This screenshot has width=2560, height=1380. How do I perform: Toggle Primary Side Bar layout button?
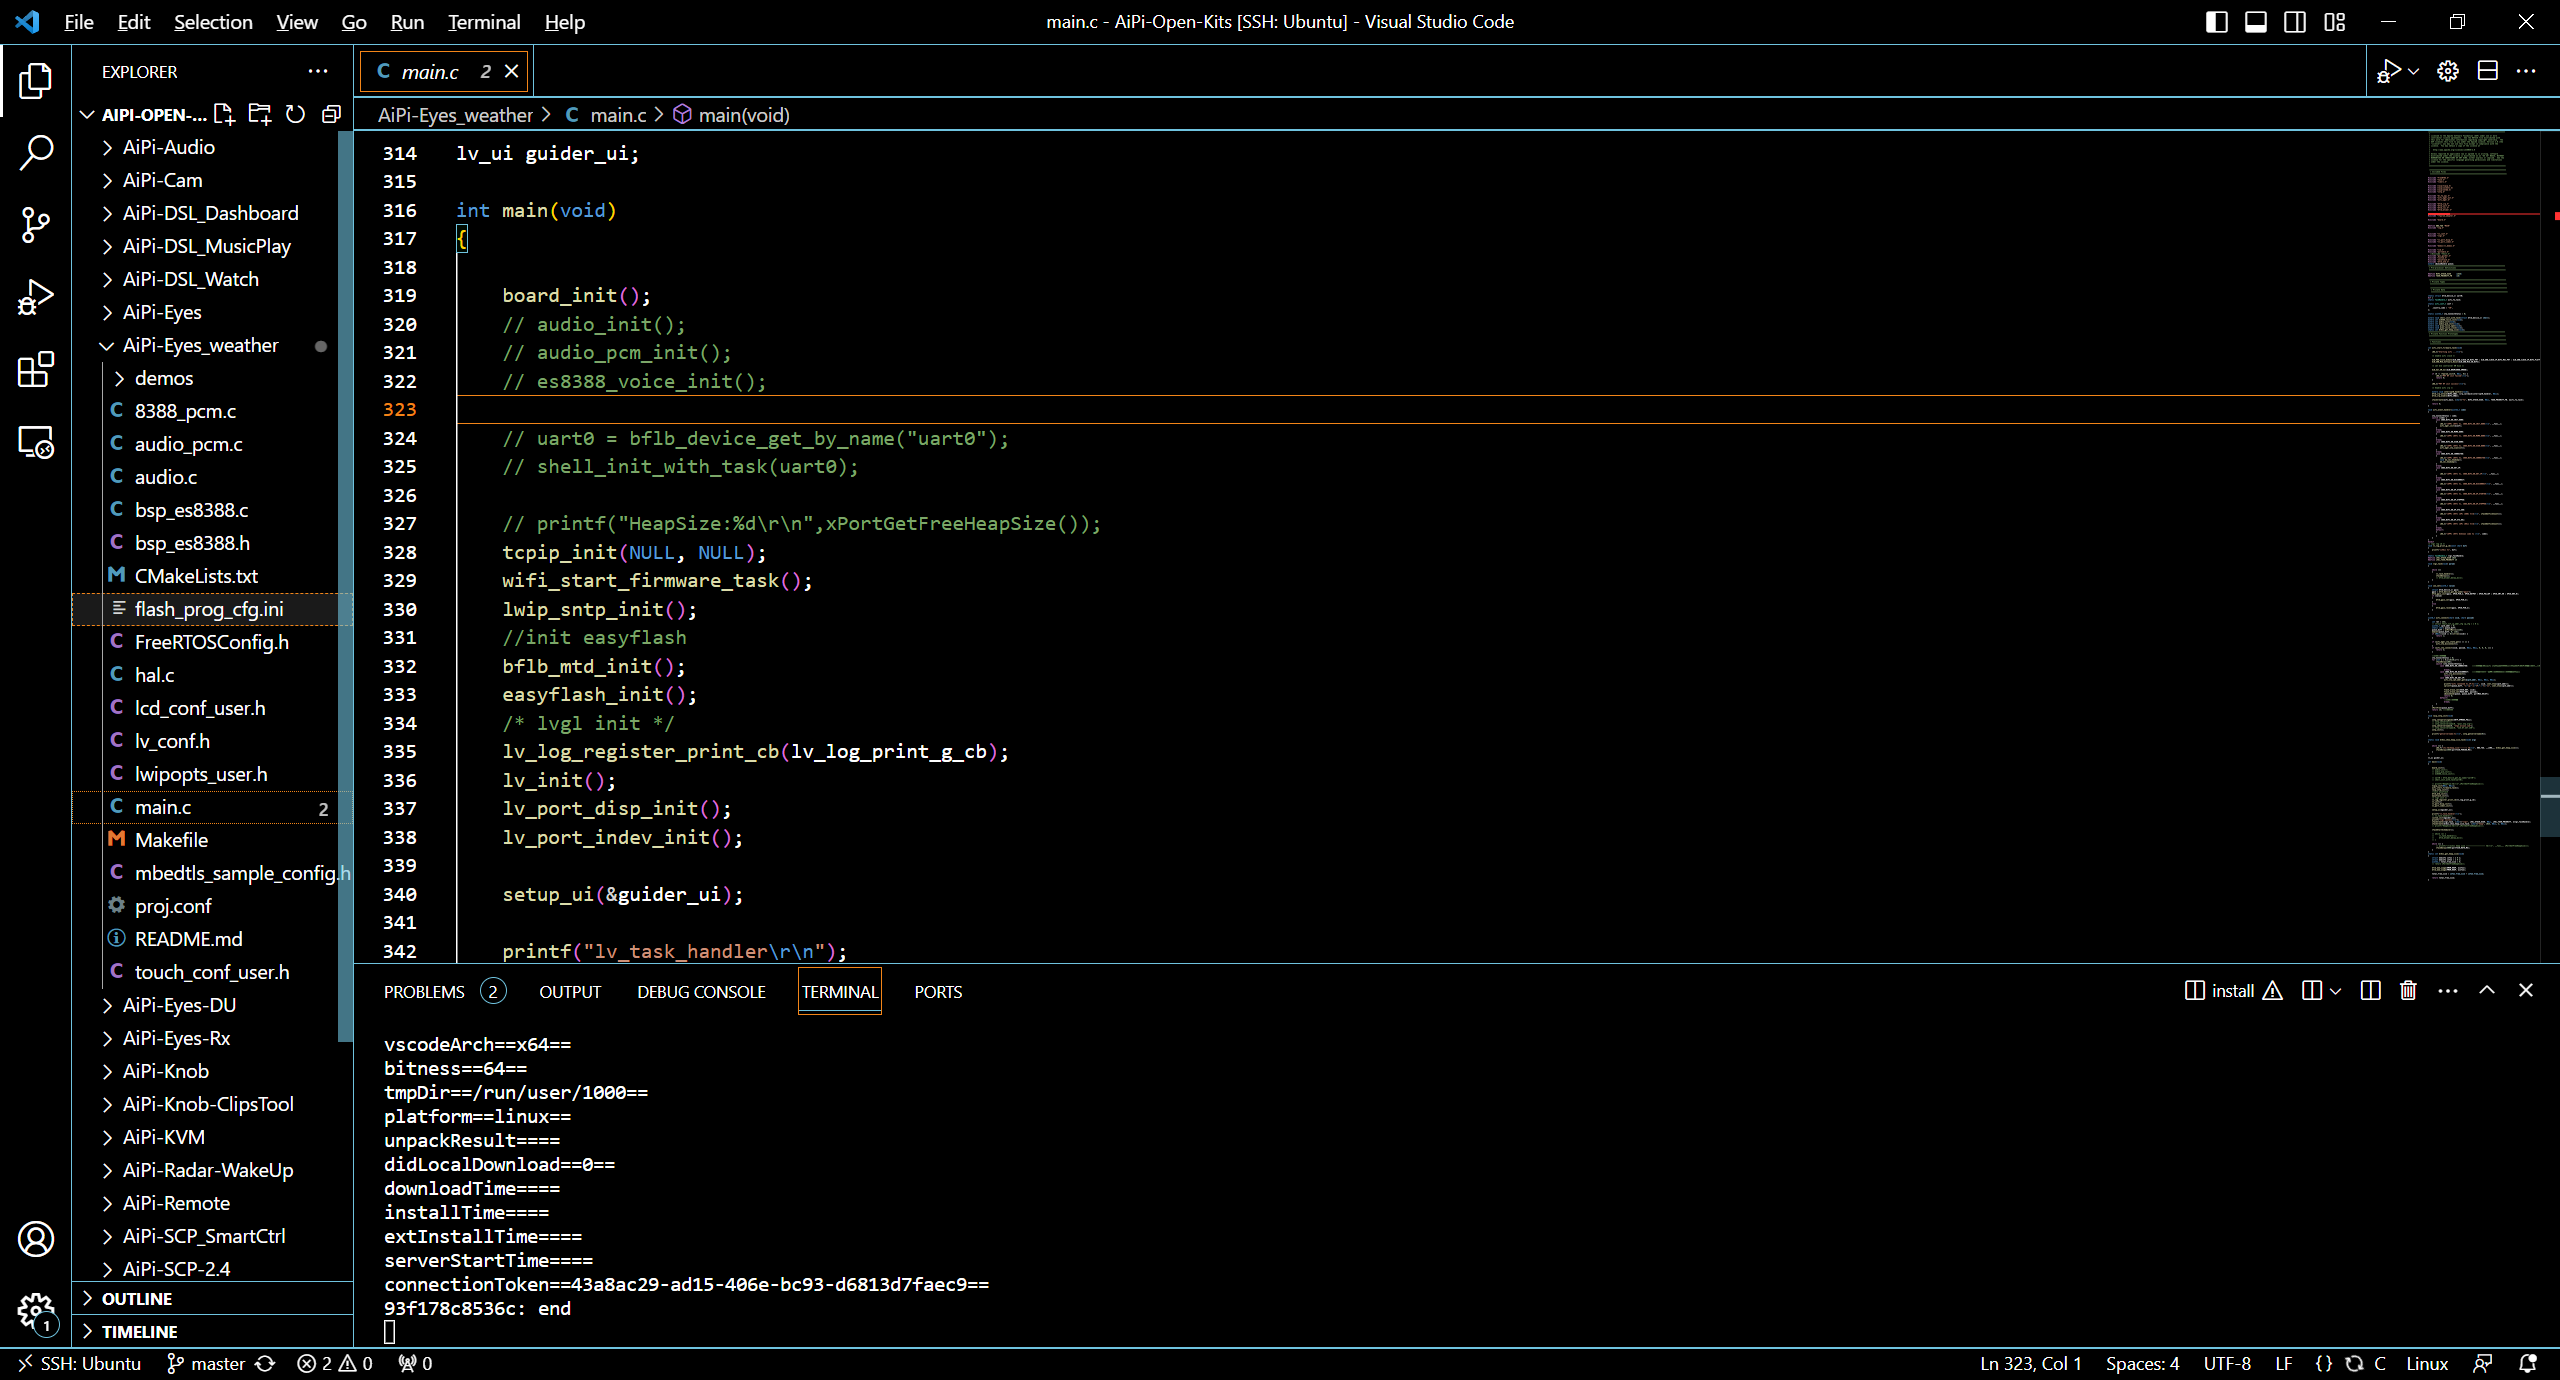[x=2217, y=22]
